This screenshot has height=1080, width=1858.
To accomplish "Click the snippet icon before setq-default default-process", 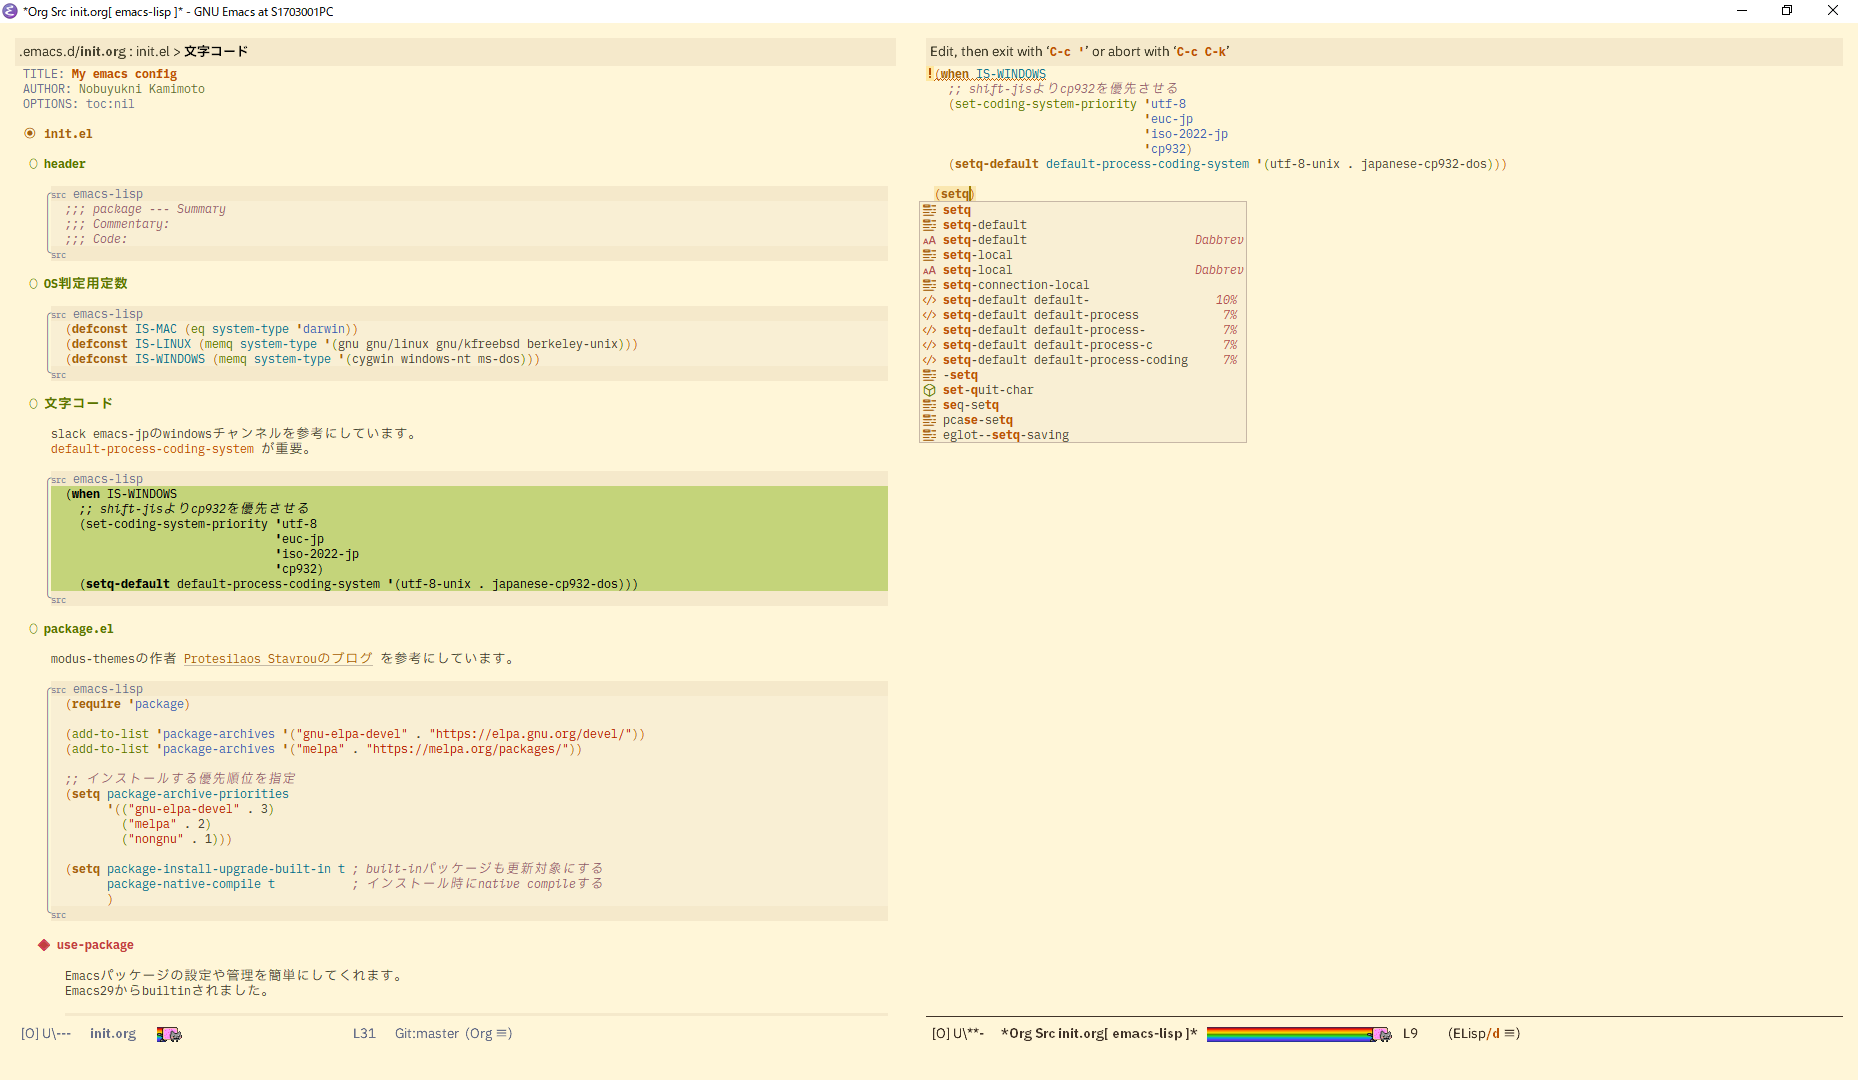I will [x=928, y=314].
